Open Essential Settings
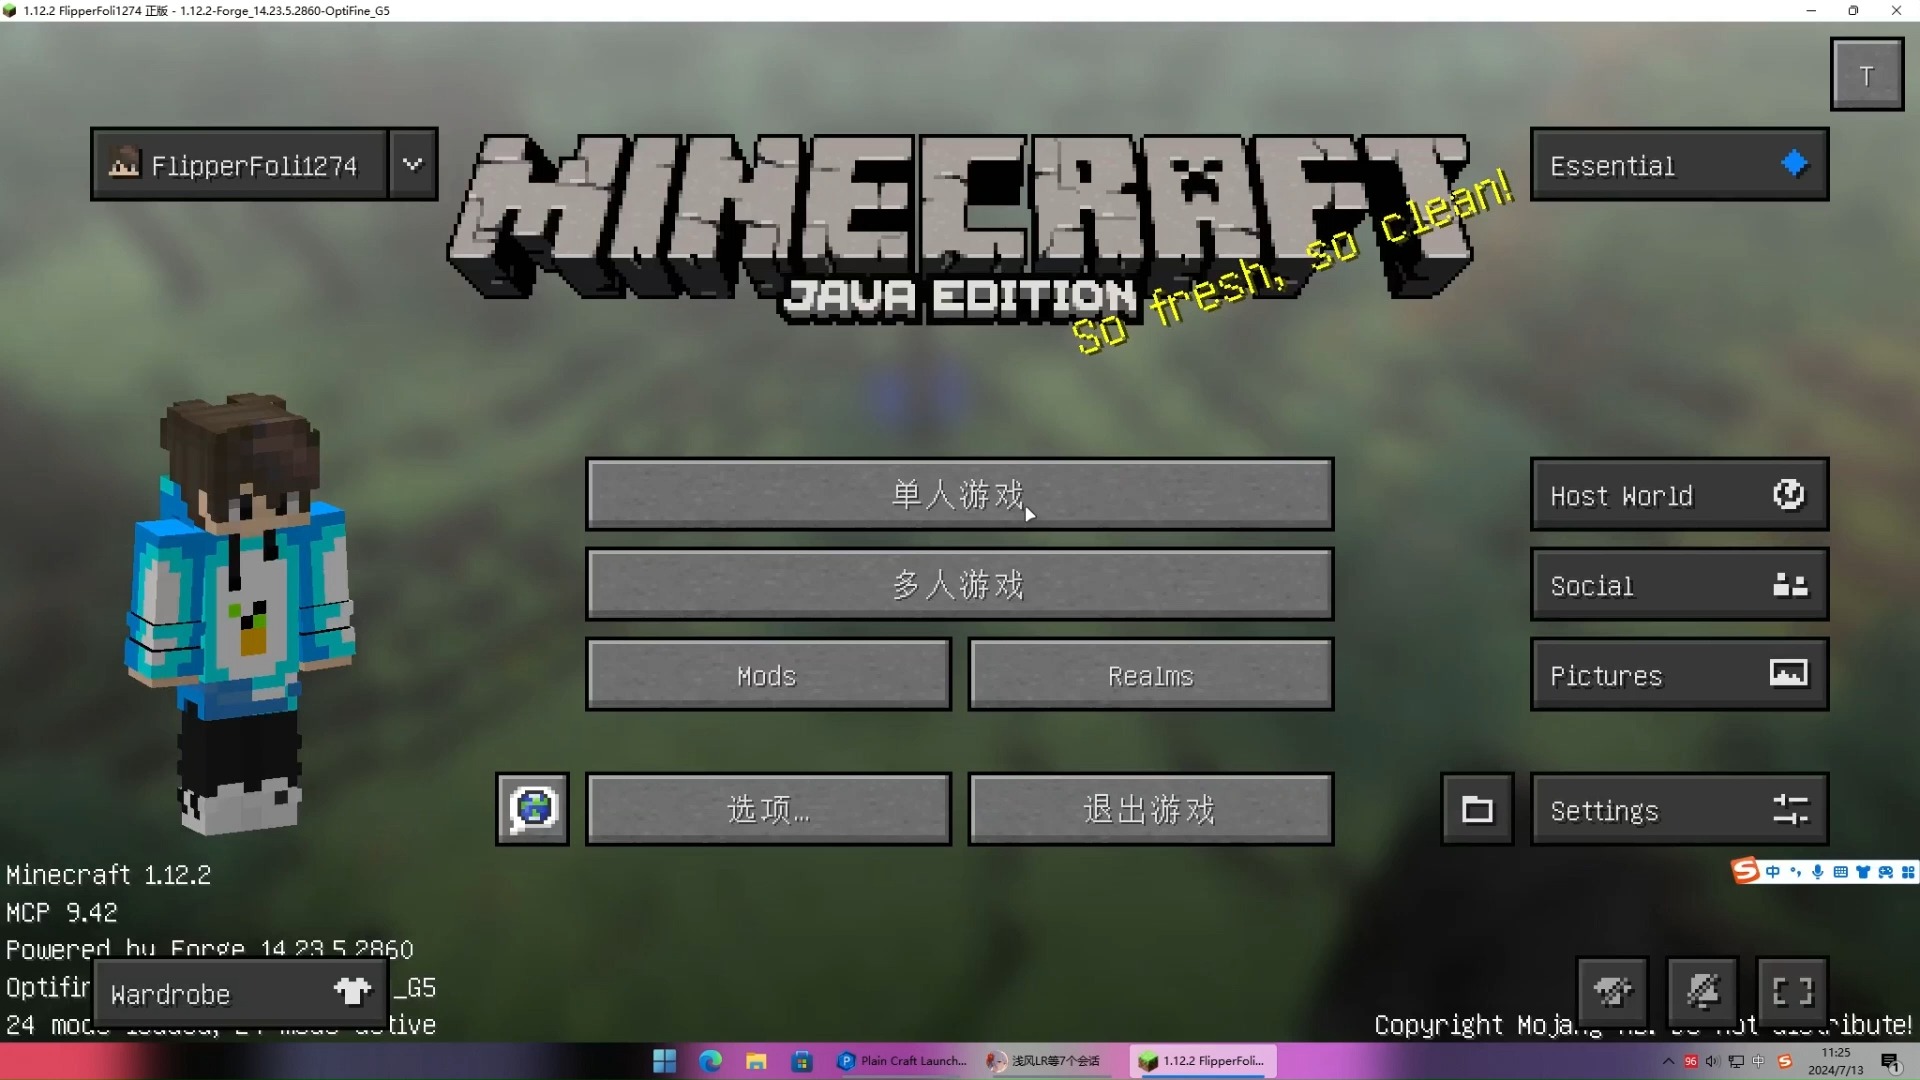 tap(1679, 809)
